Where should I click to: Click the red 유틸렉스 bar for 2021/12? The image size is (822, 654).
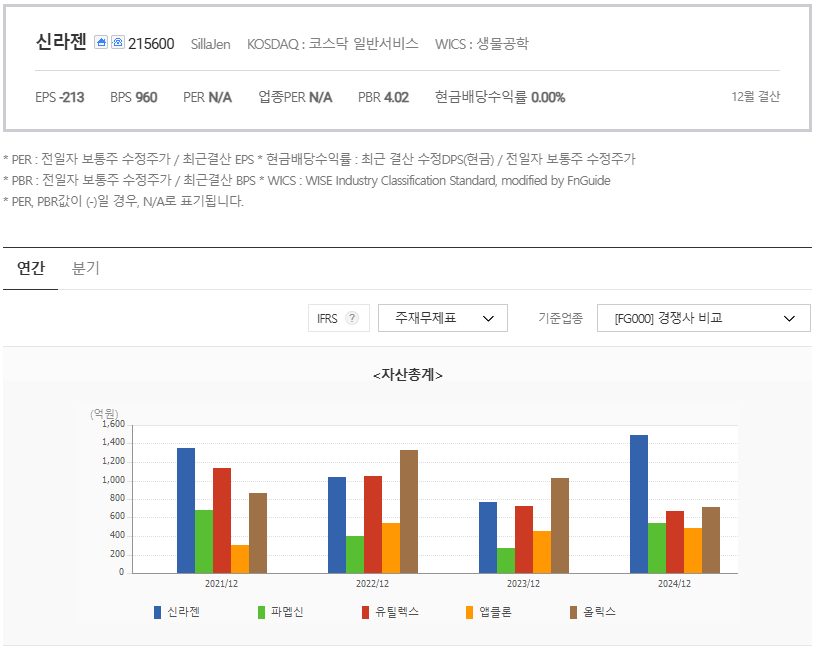pyautogui.click(x=222, y=520)
